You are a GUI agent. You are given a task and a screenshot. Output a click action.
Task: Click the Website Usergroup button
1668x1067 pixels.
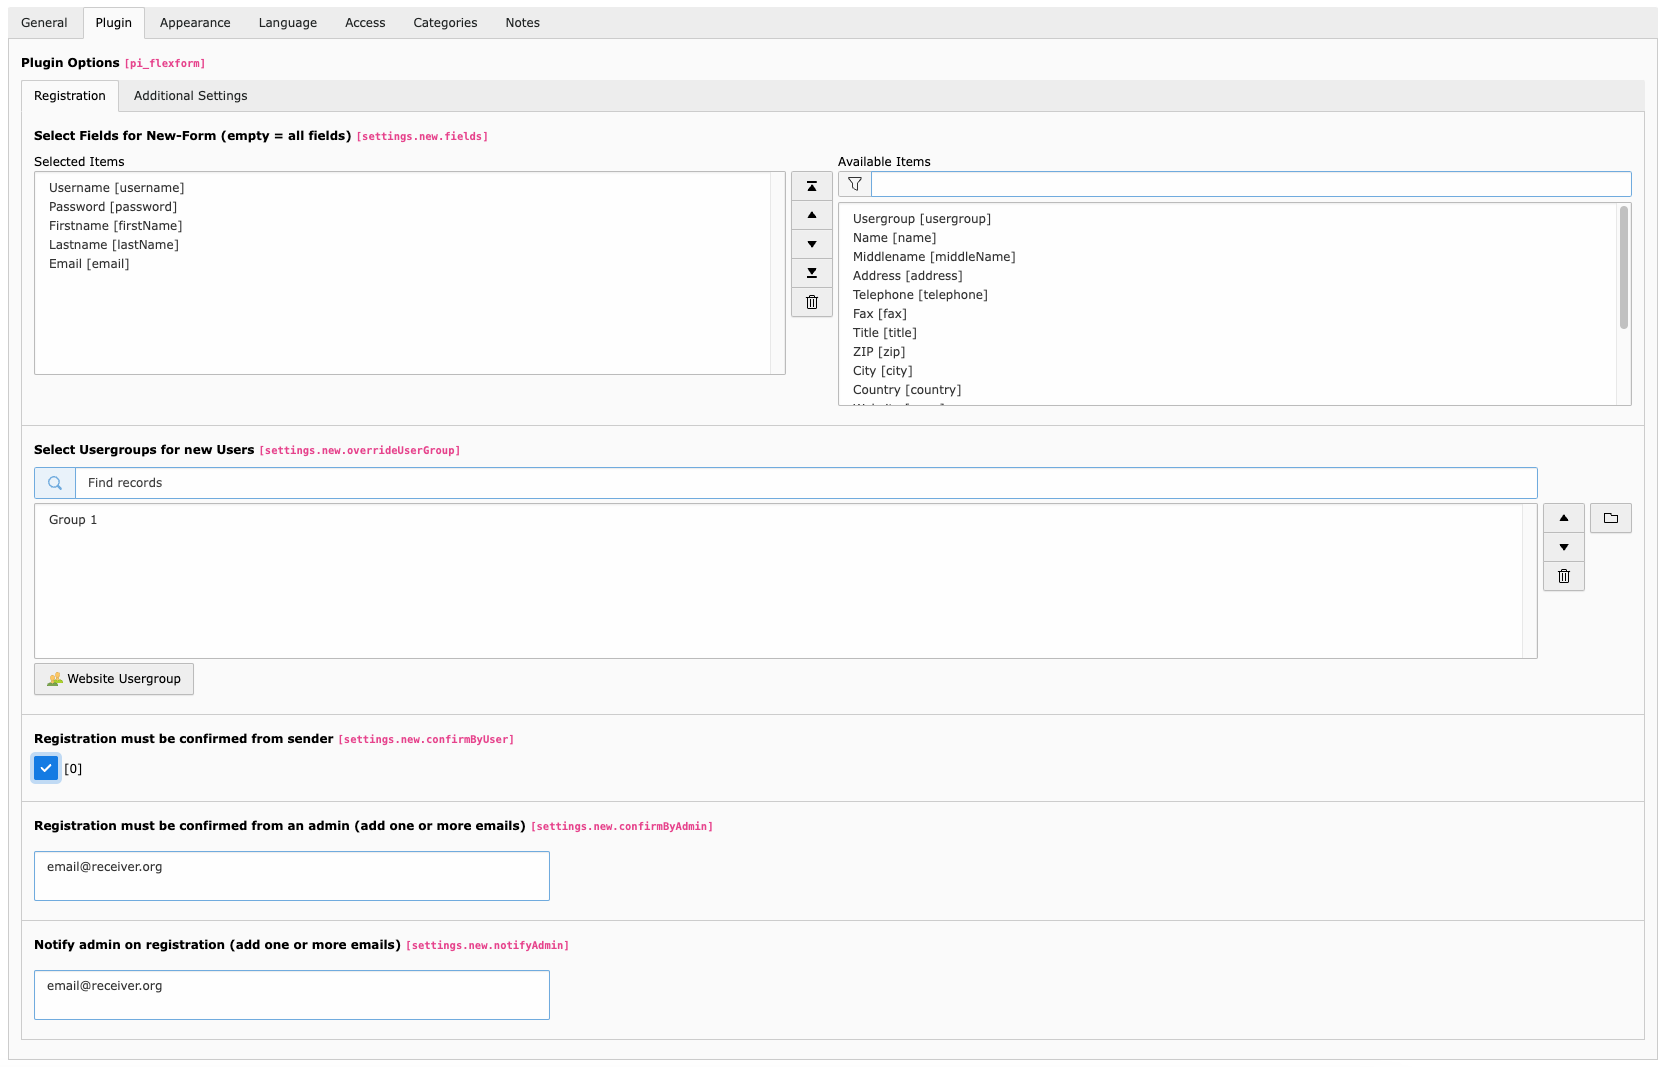coord(114,679)
